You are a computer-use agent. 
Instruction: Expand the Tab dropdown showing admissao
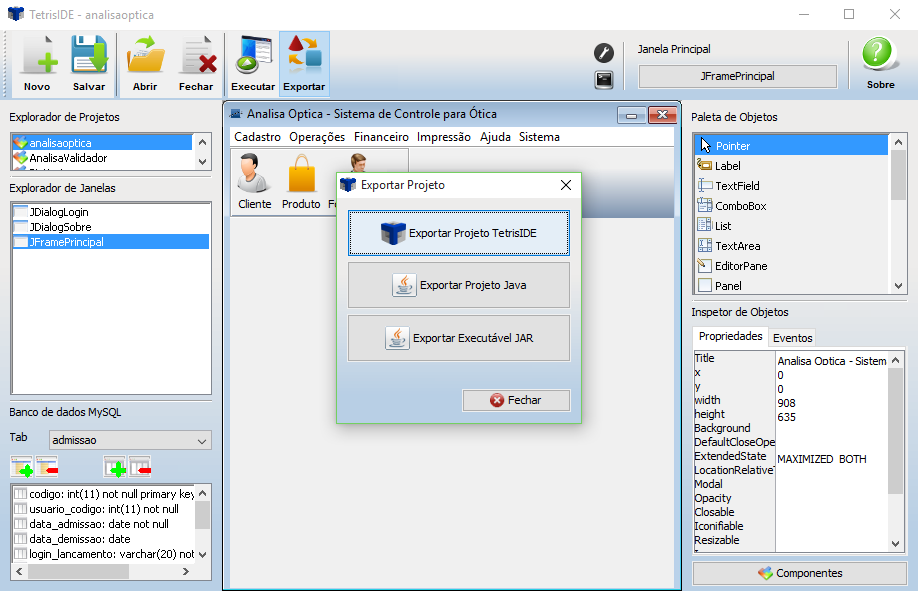coord(203,440)
